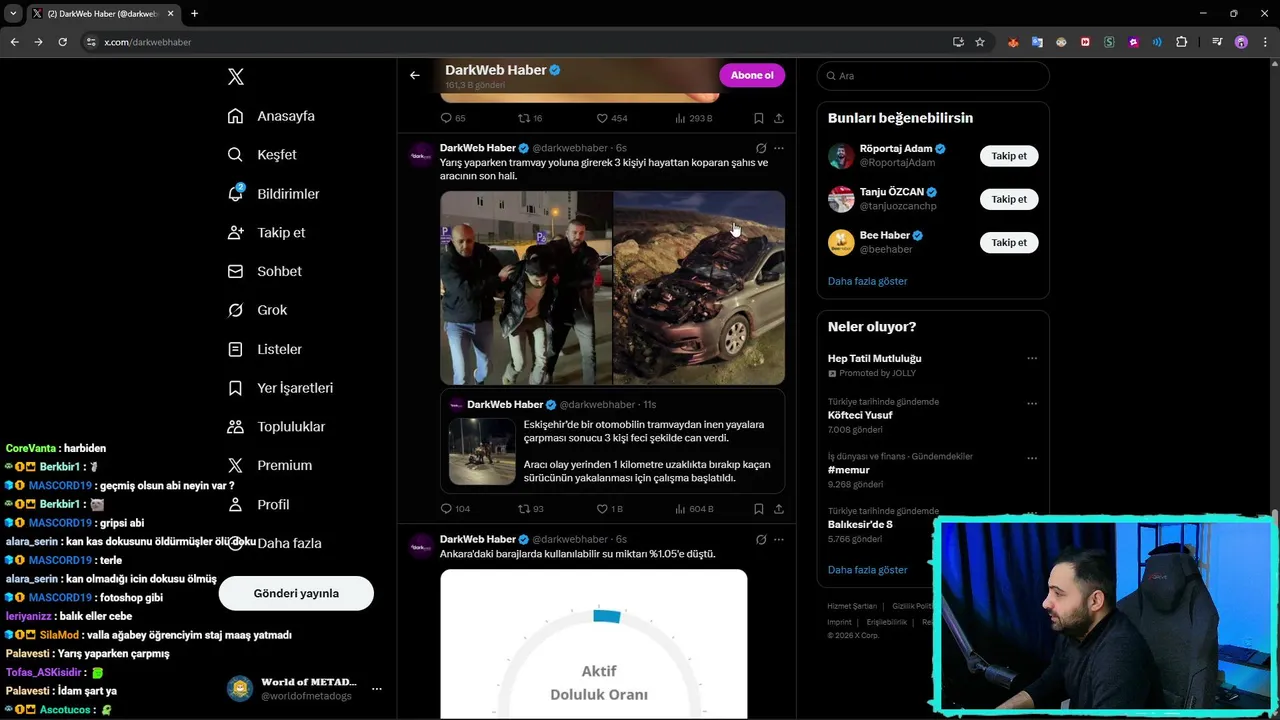Open Grok from sidebar

(x=257, y=310)
